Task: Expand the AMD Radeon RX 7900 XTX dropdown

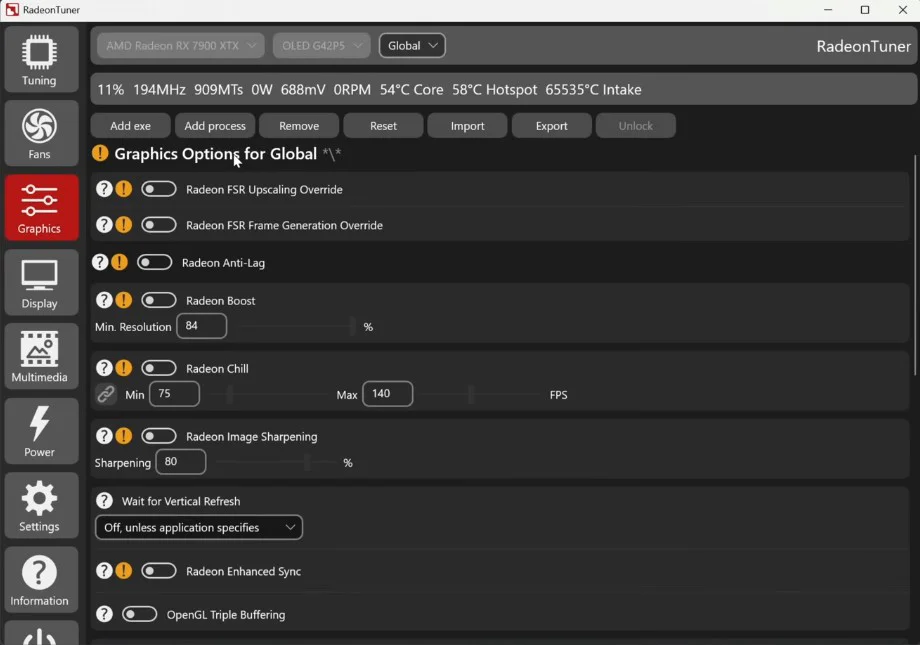Action: [181, 46]
